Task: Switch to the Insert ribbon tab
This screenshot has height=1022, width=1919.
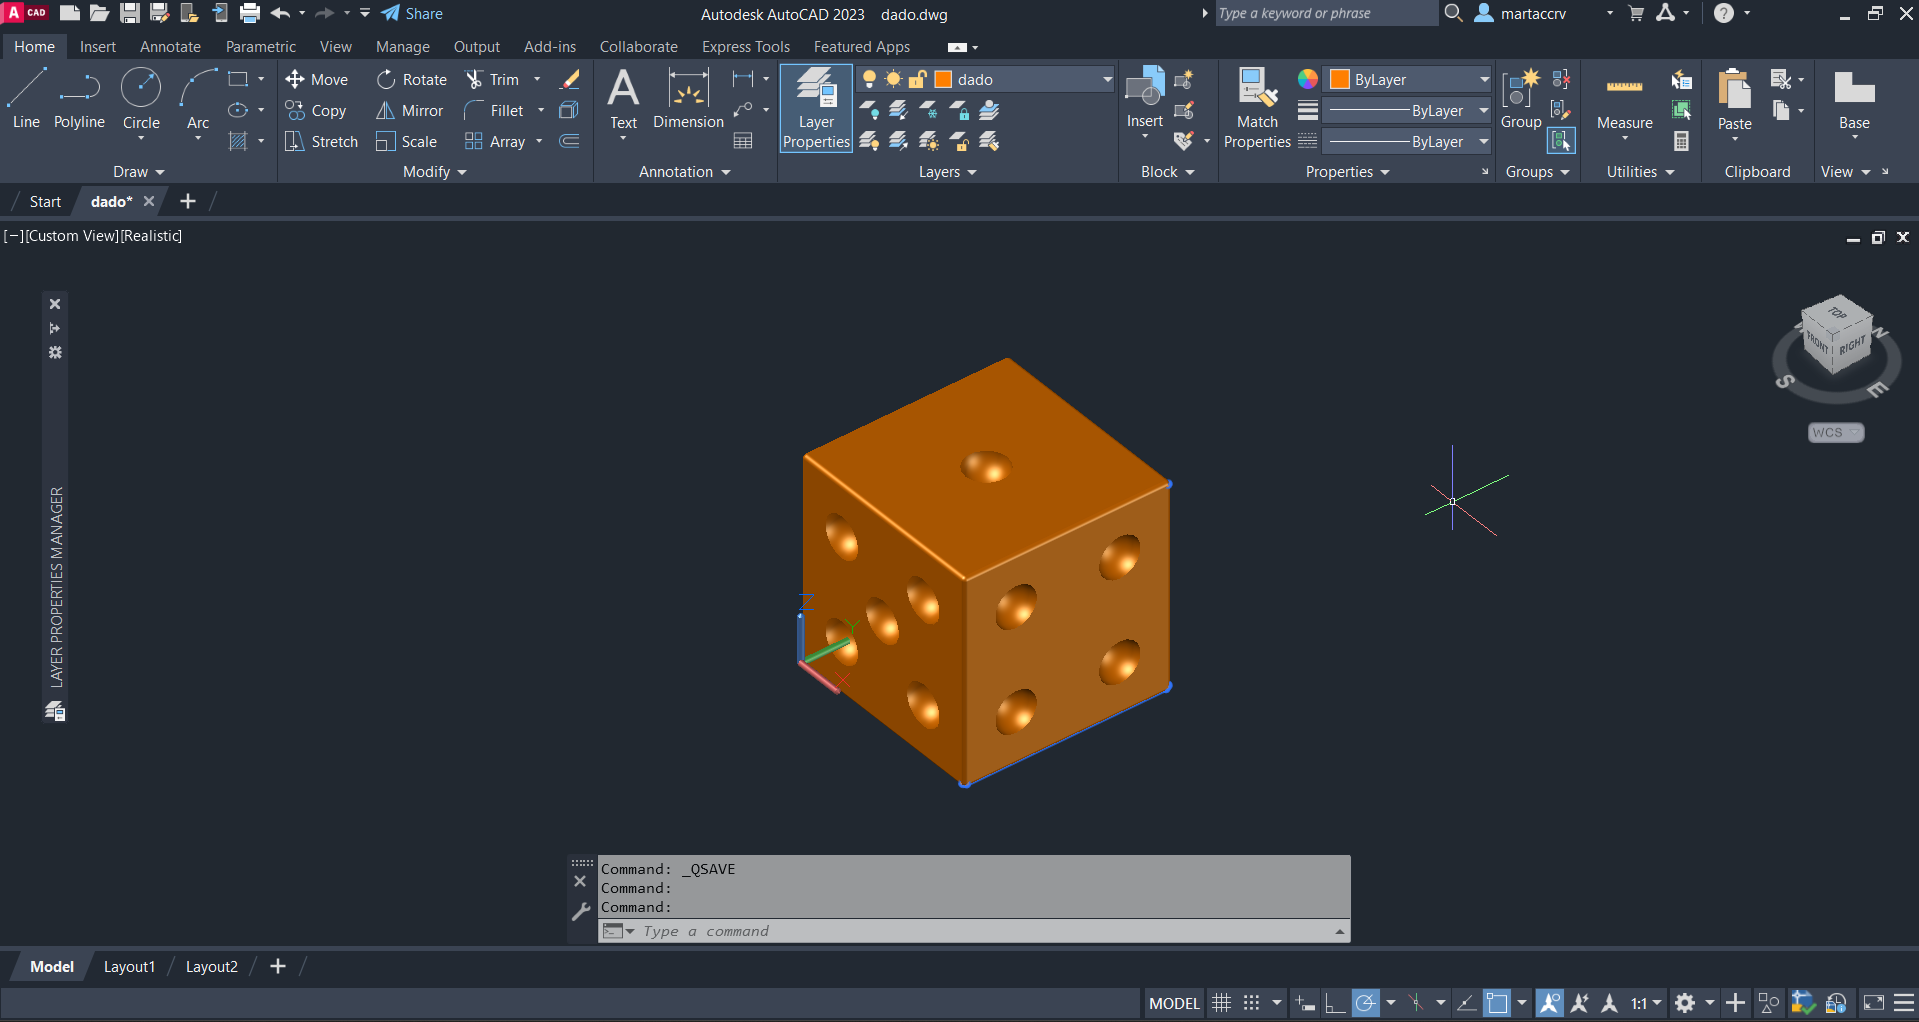Action: pyautogui.click(x=98, y=46)
